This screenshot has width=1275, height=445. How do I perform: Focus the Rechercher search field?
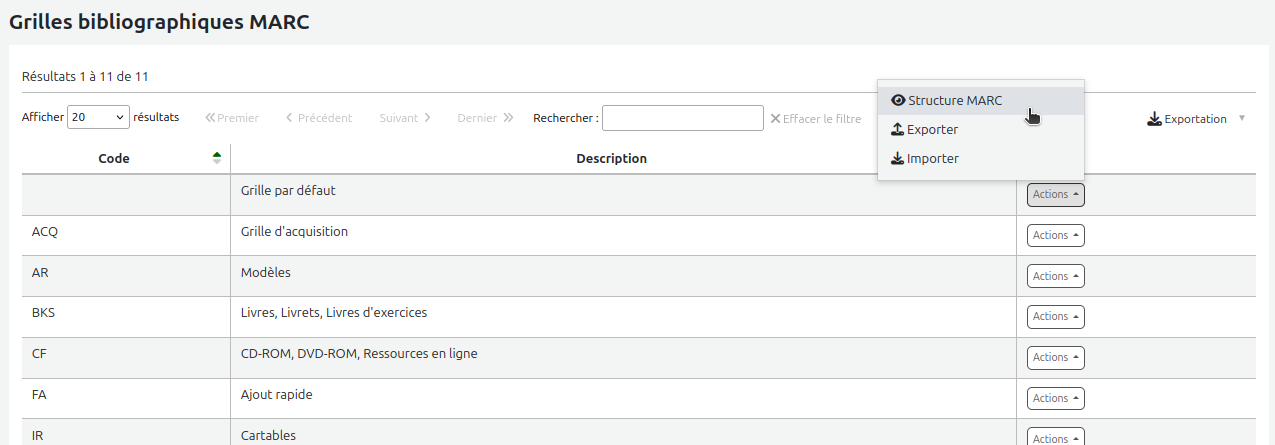click(x=683, y=118)
